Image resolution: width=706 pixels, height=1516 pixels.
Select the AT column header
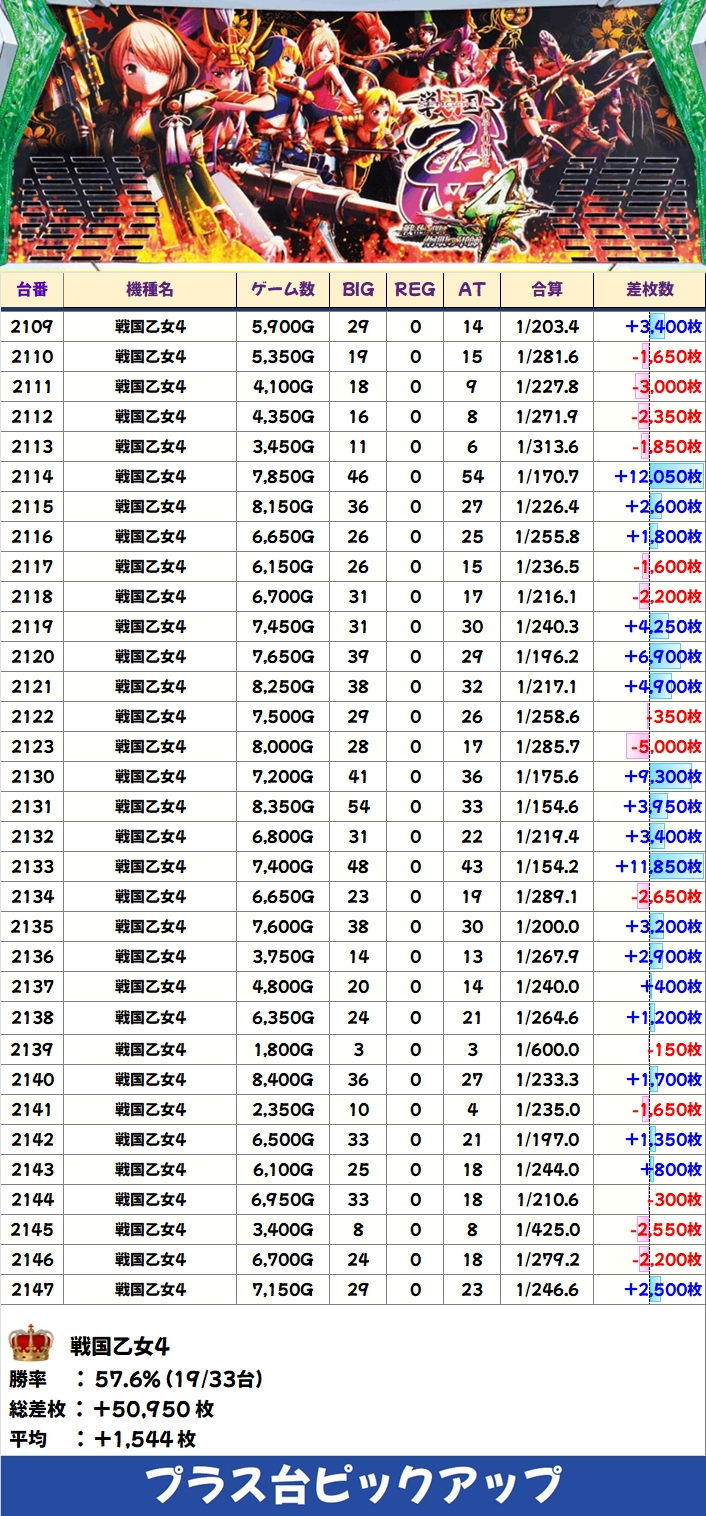click(472, 289)
